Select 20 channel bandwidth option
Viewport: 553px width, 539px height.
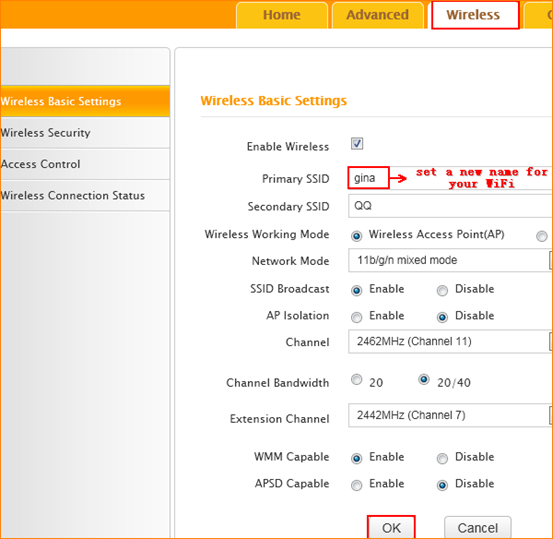[357, 380]
